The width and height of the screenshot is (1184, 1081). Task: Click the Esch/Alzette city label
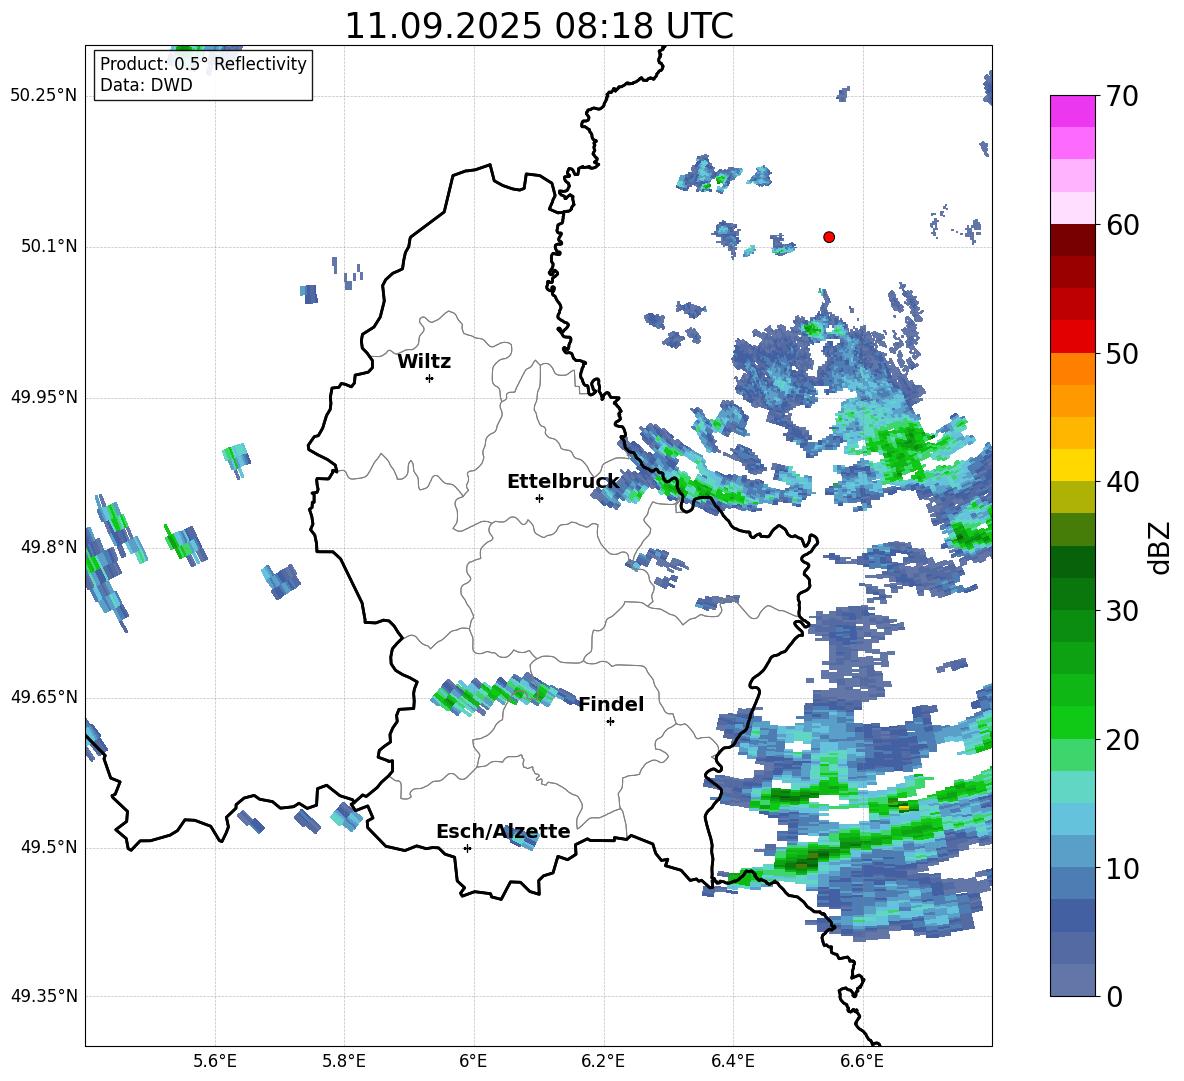pyautogui.click(x=504, y=832)
